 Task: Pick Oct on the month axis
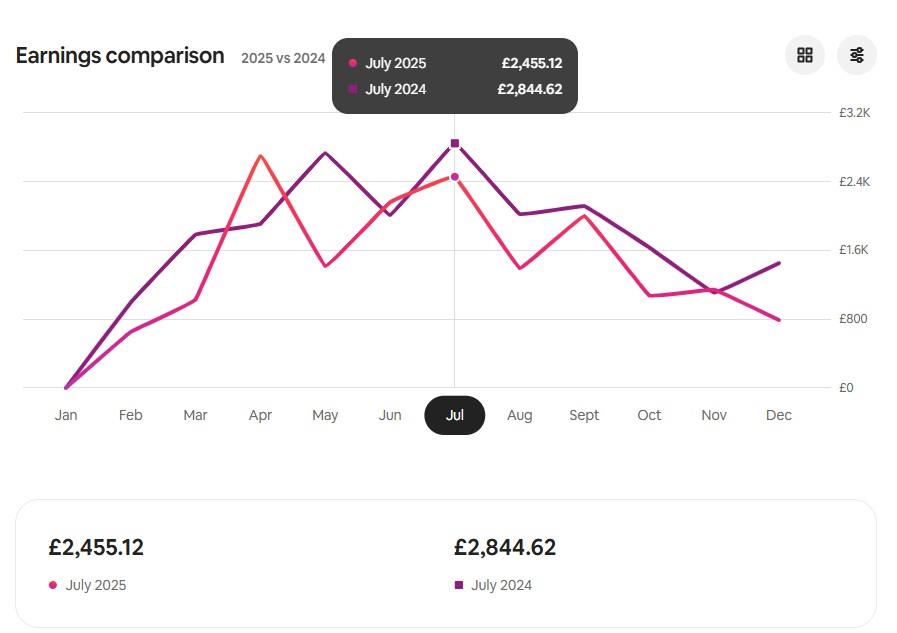(x=649, y=415)
